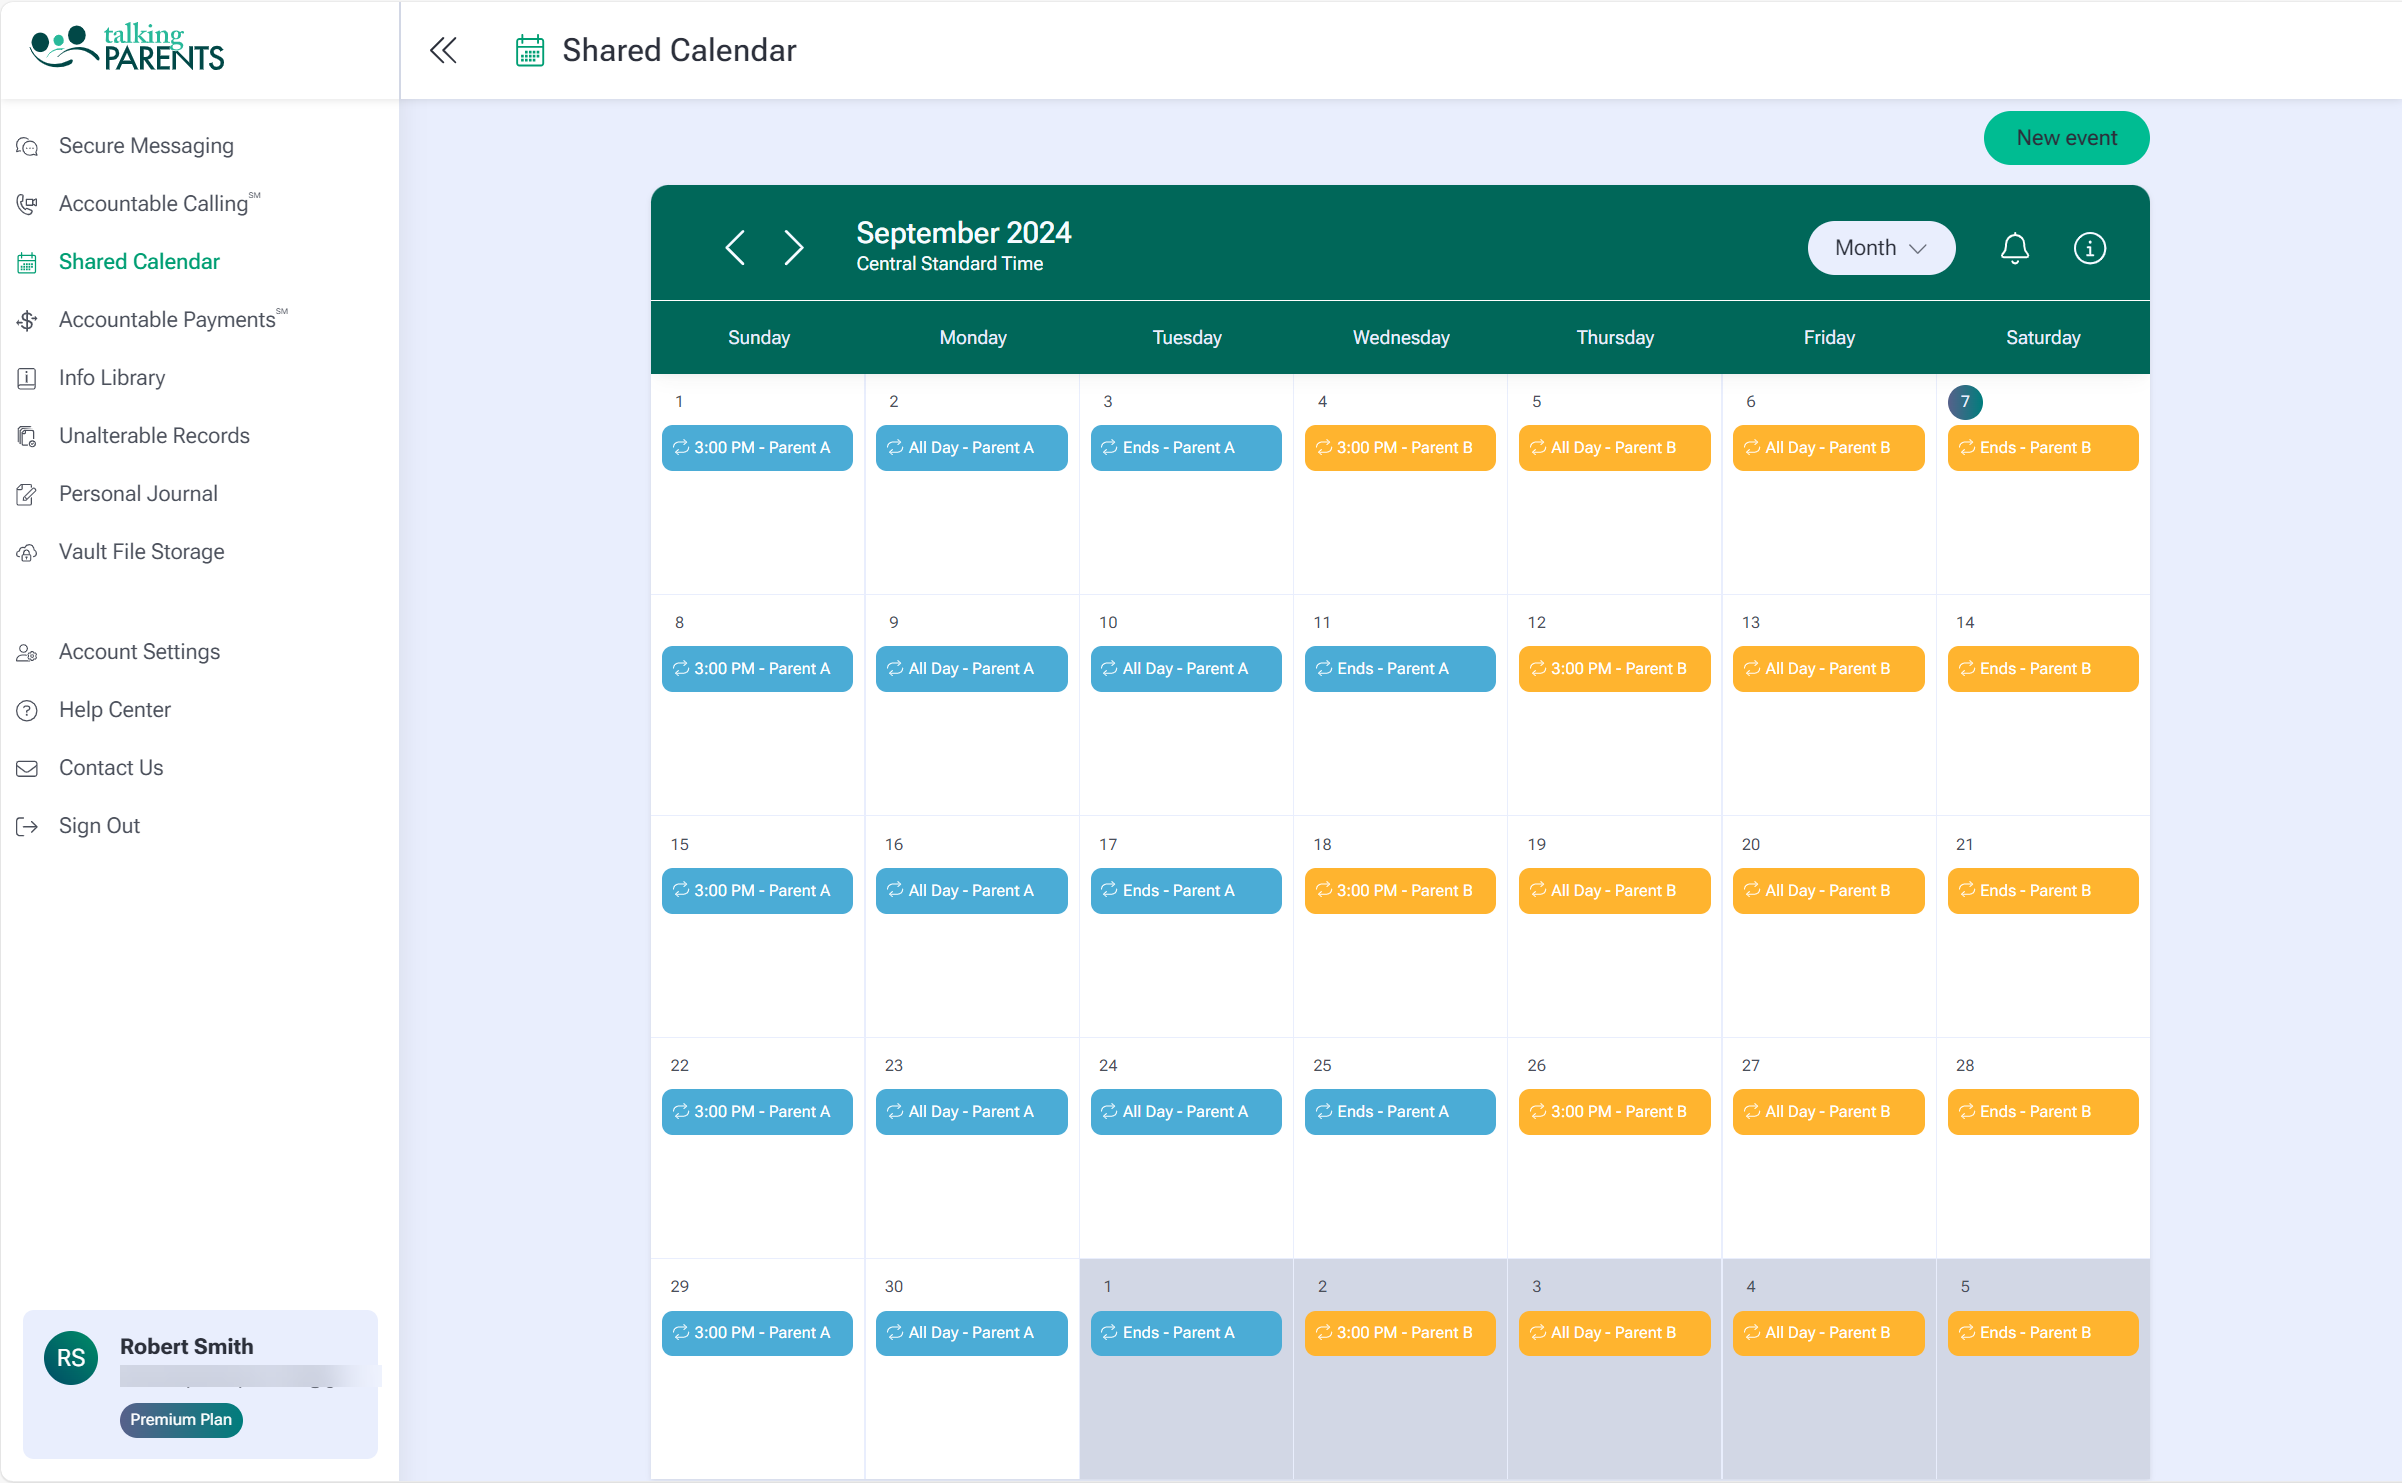Open calendar info icon
2402x1483 pixels.
coord(2090,248)
